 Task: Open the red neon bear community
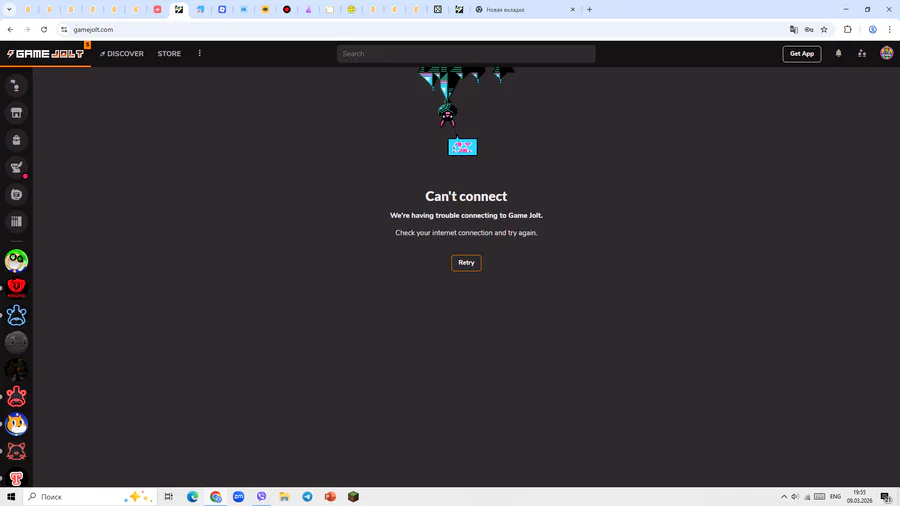tap(16, 397)
